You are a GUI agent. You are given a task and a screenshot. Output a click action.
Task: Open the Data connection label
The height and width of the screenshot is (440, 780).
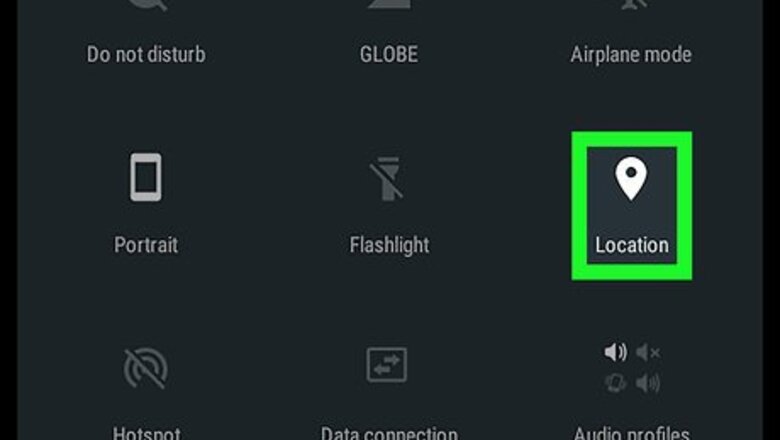tap(389, 433)
